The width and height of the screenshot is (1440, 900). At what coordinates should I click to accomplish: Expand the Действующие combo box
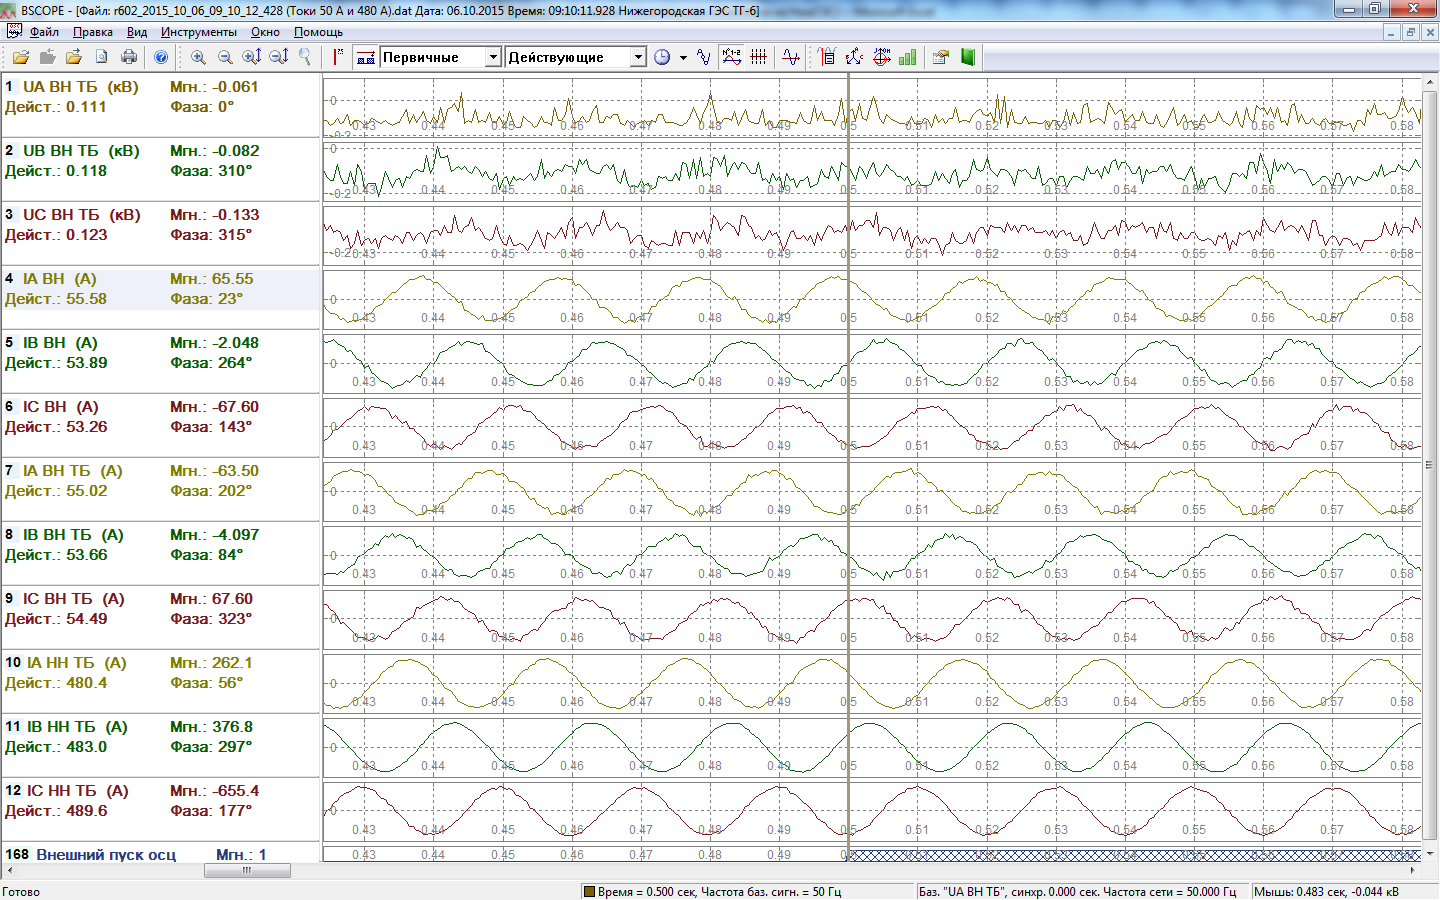click(x=638, y=57)
